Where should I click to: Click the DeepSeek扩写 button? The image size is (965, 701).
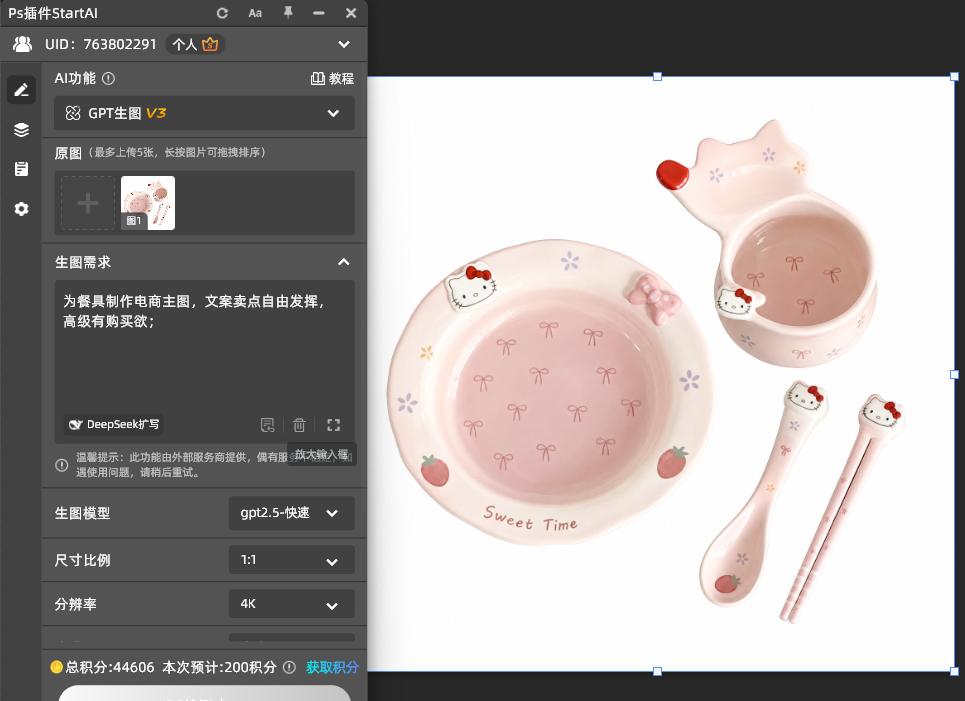(x=113, y=424)
